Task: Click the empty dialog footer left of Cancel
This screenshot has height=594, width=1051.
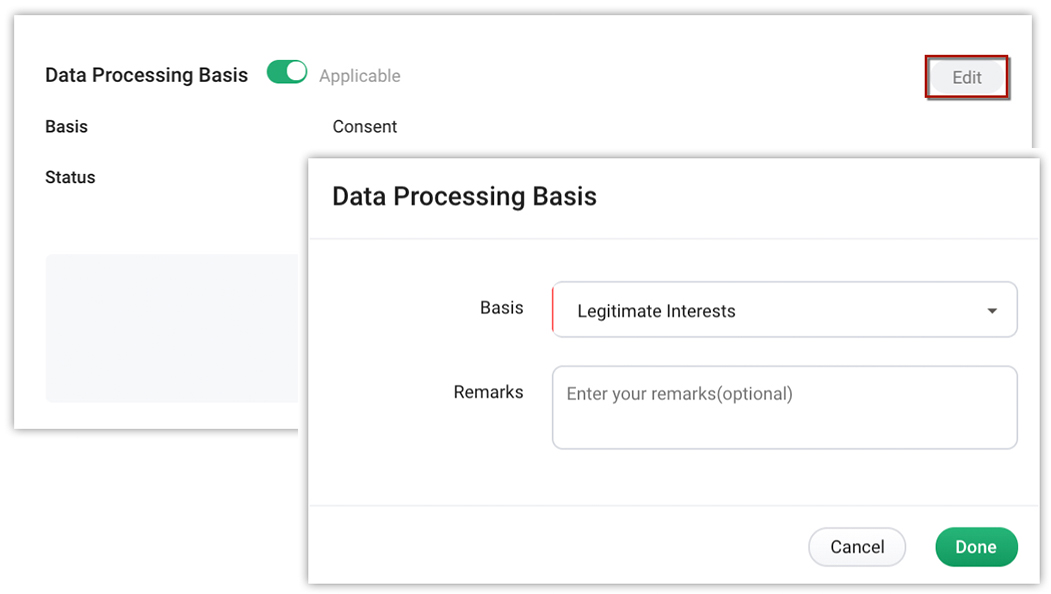Action: point(550,546)
